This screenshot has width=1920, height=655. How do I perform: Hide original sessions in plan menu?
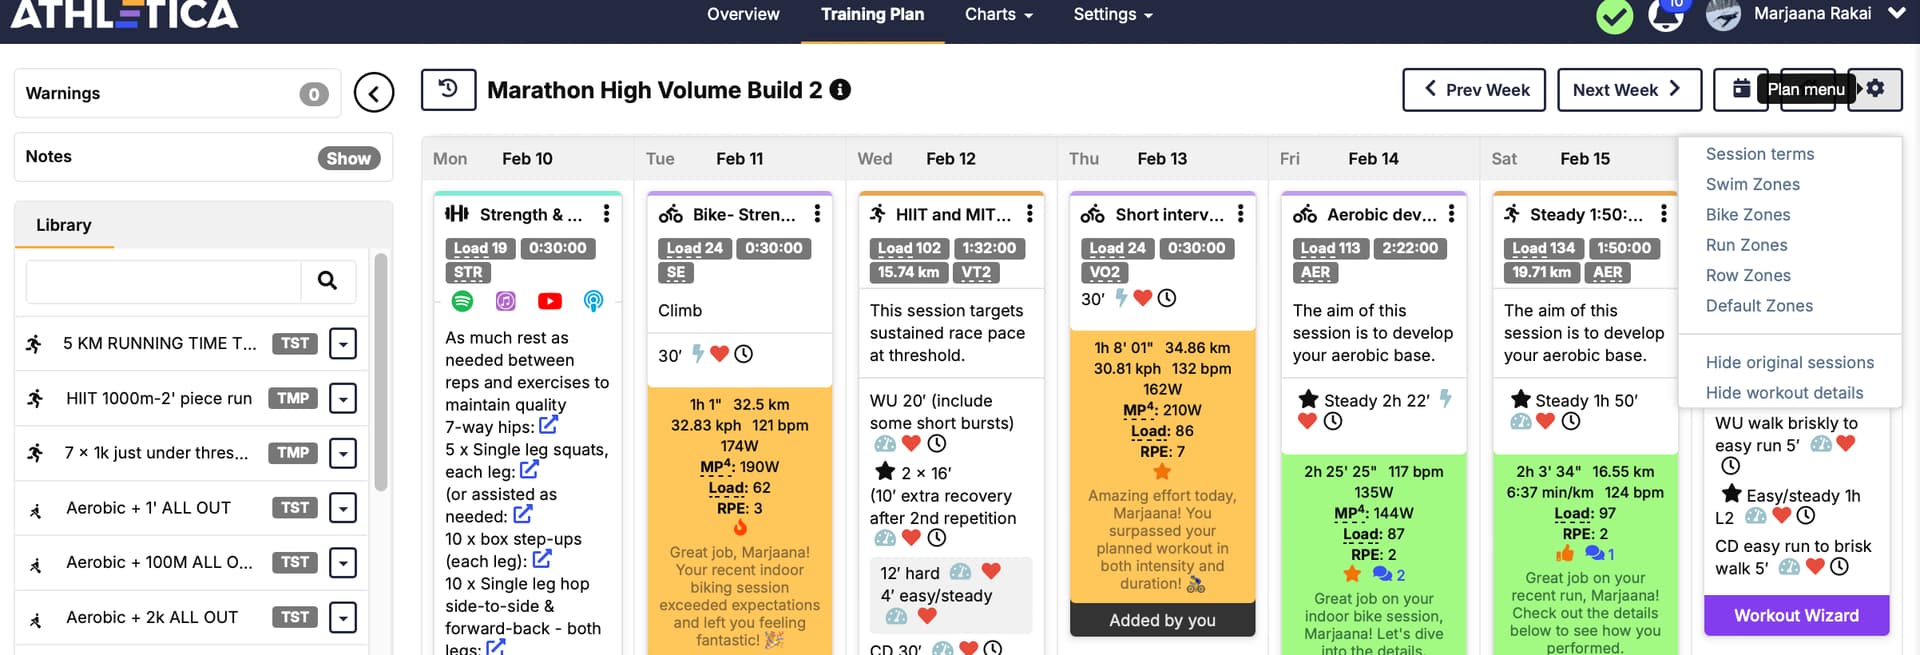pos(1789,362)
